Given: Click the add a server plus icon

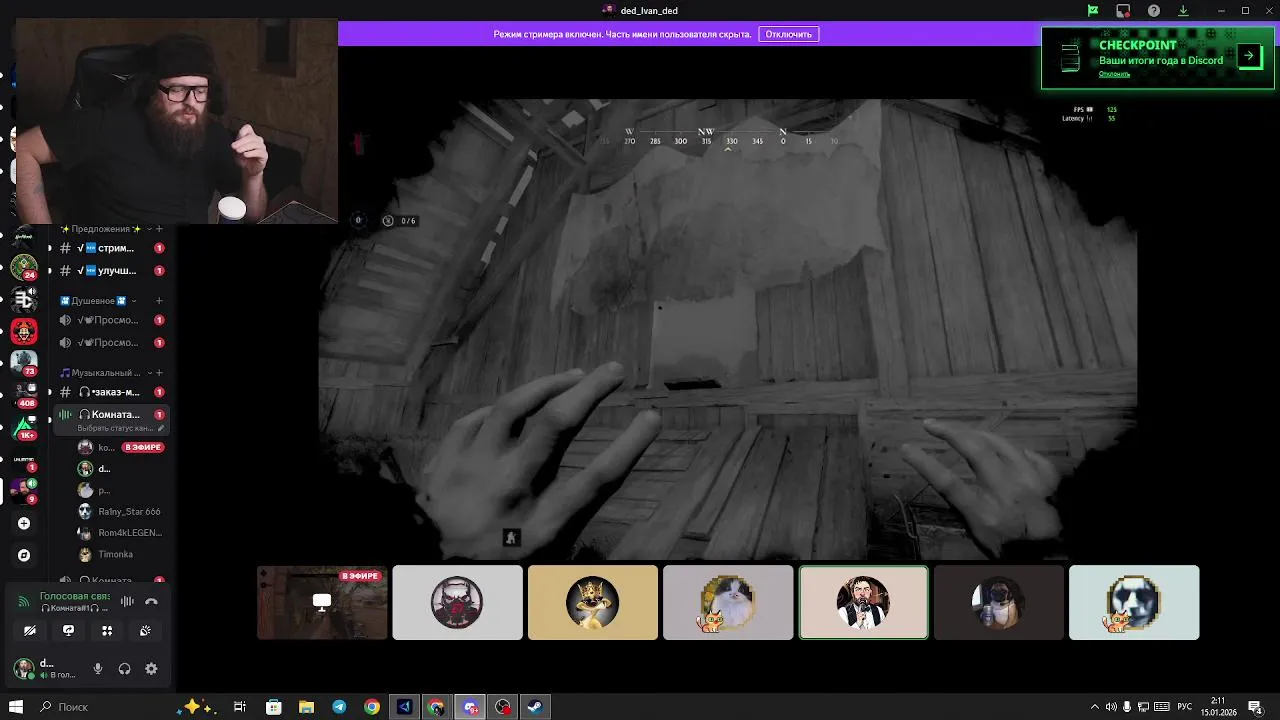Looking at the screenshot, I should tap(24, 523).
